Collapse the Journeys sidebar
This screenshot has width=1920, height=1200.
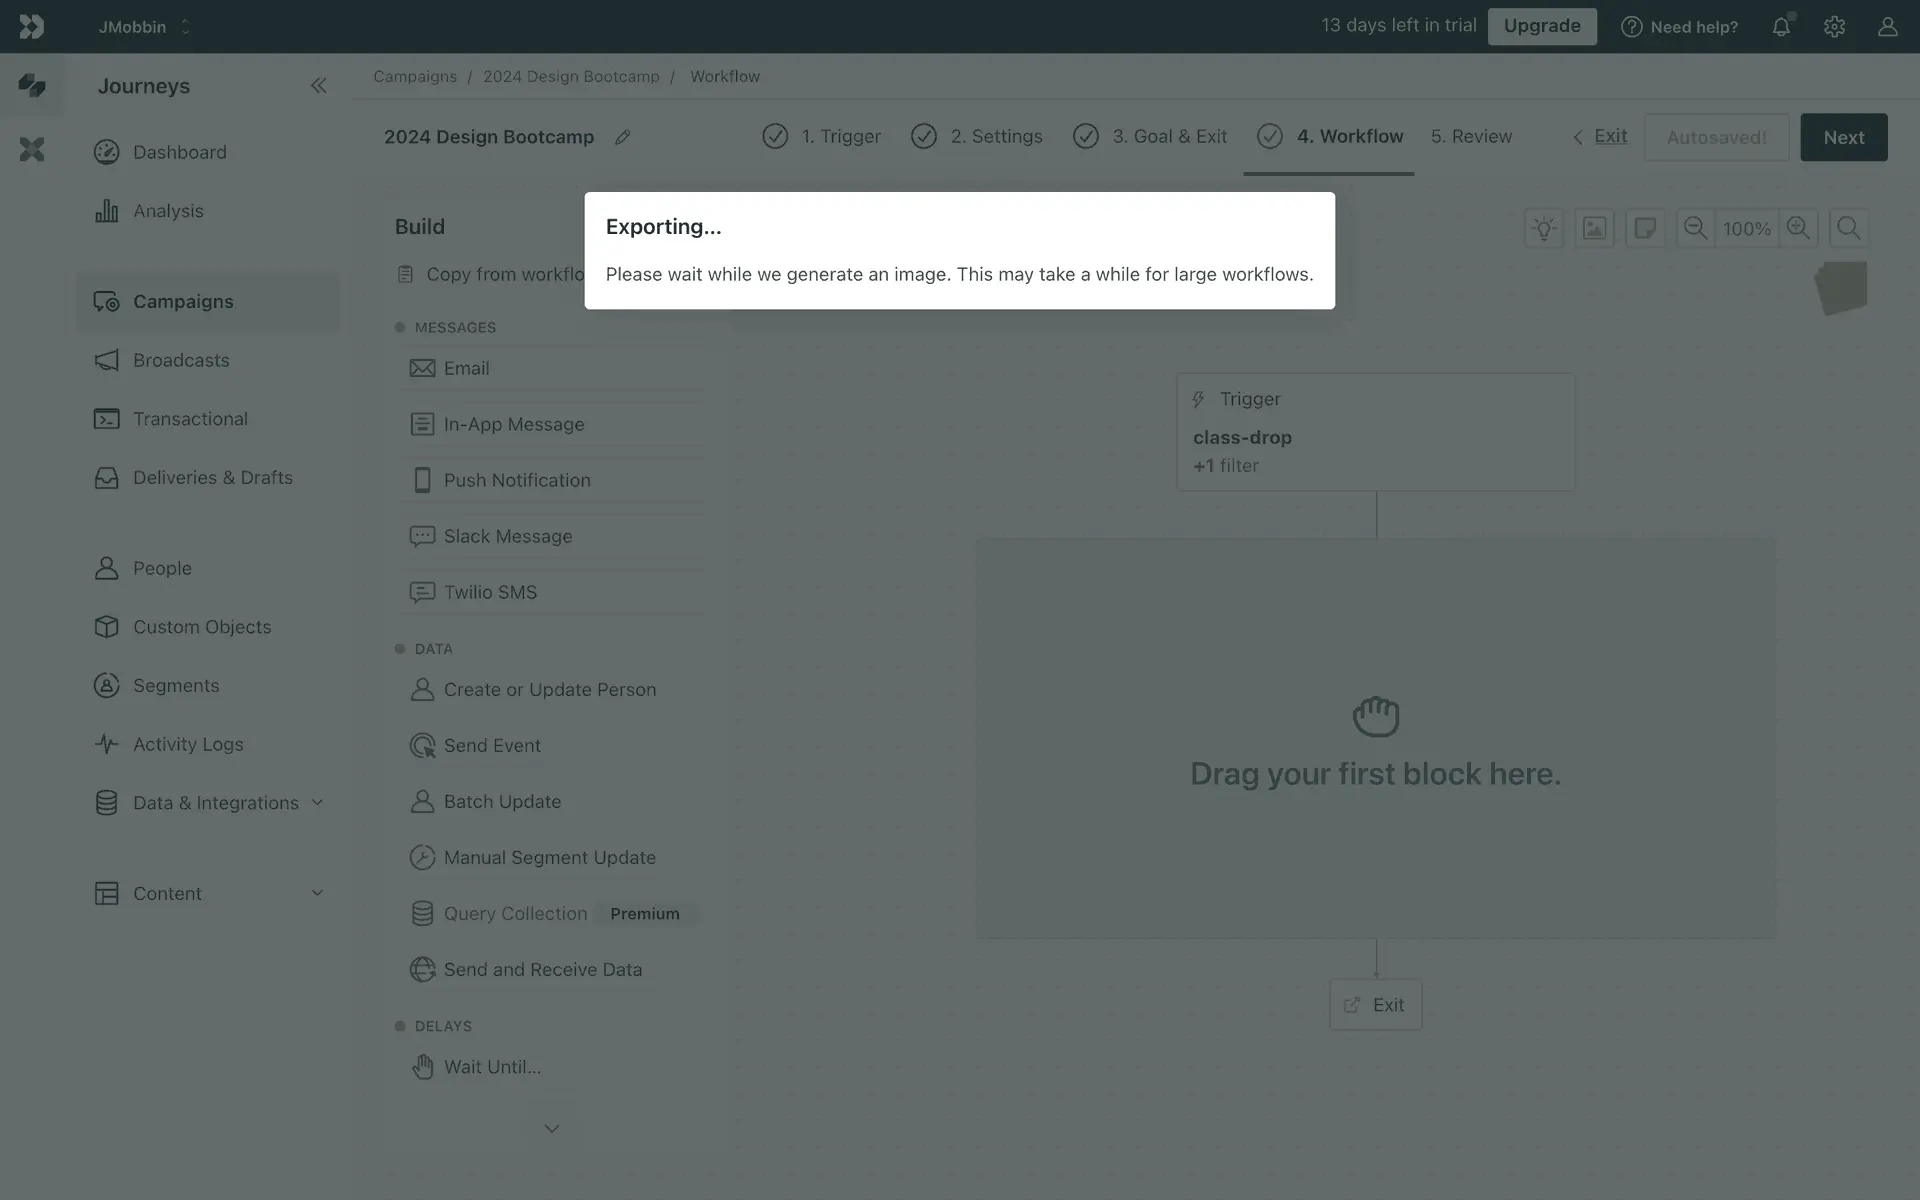318,86
